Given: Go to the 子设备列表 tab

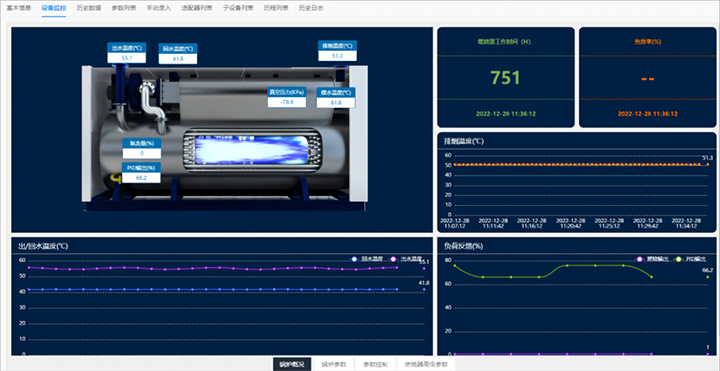Looking at the screenshot, I should click(238, 8).
